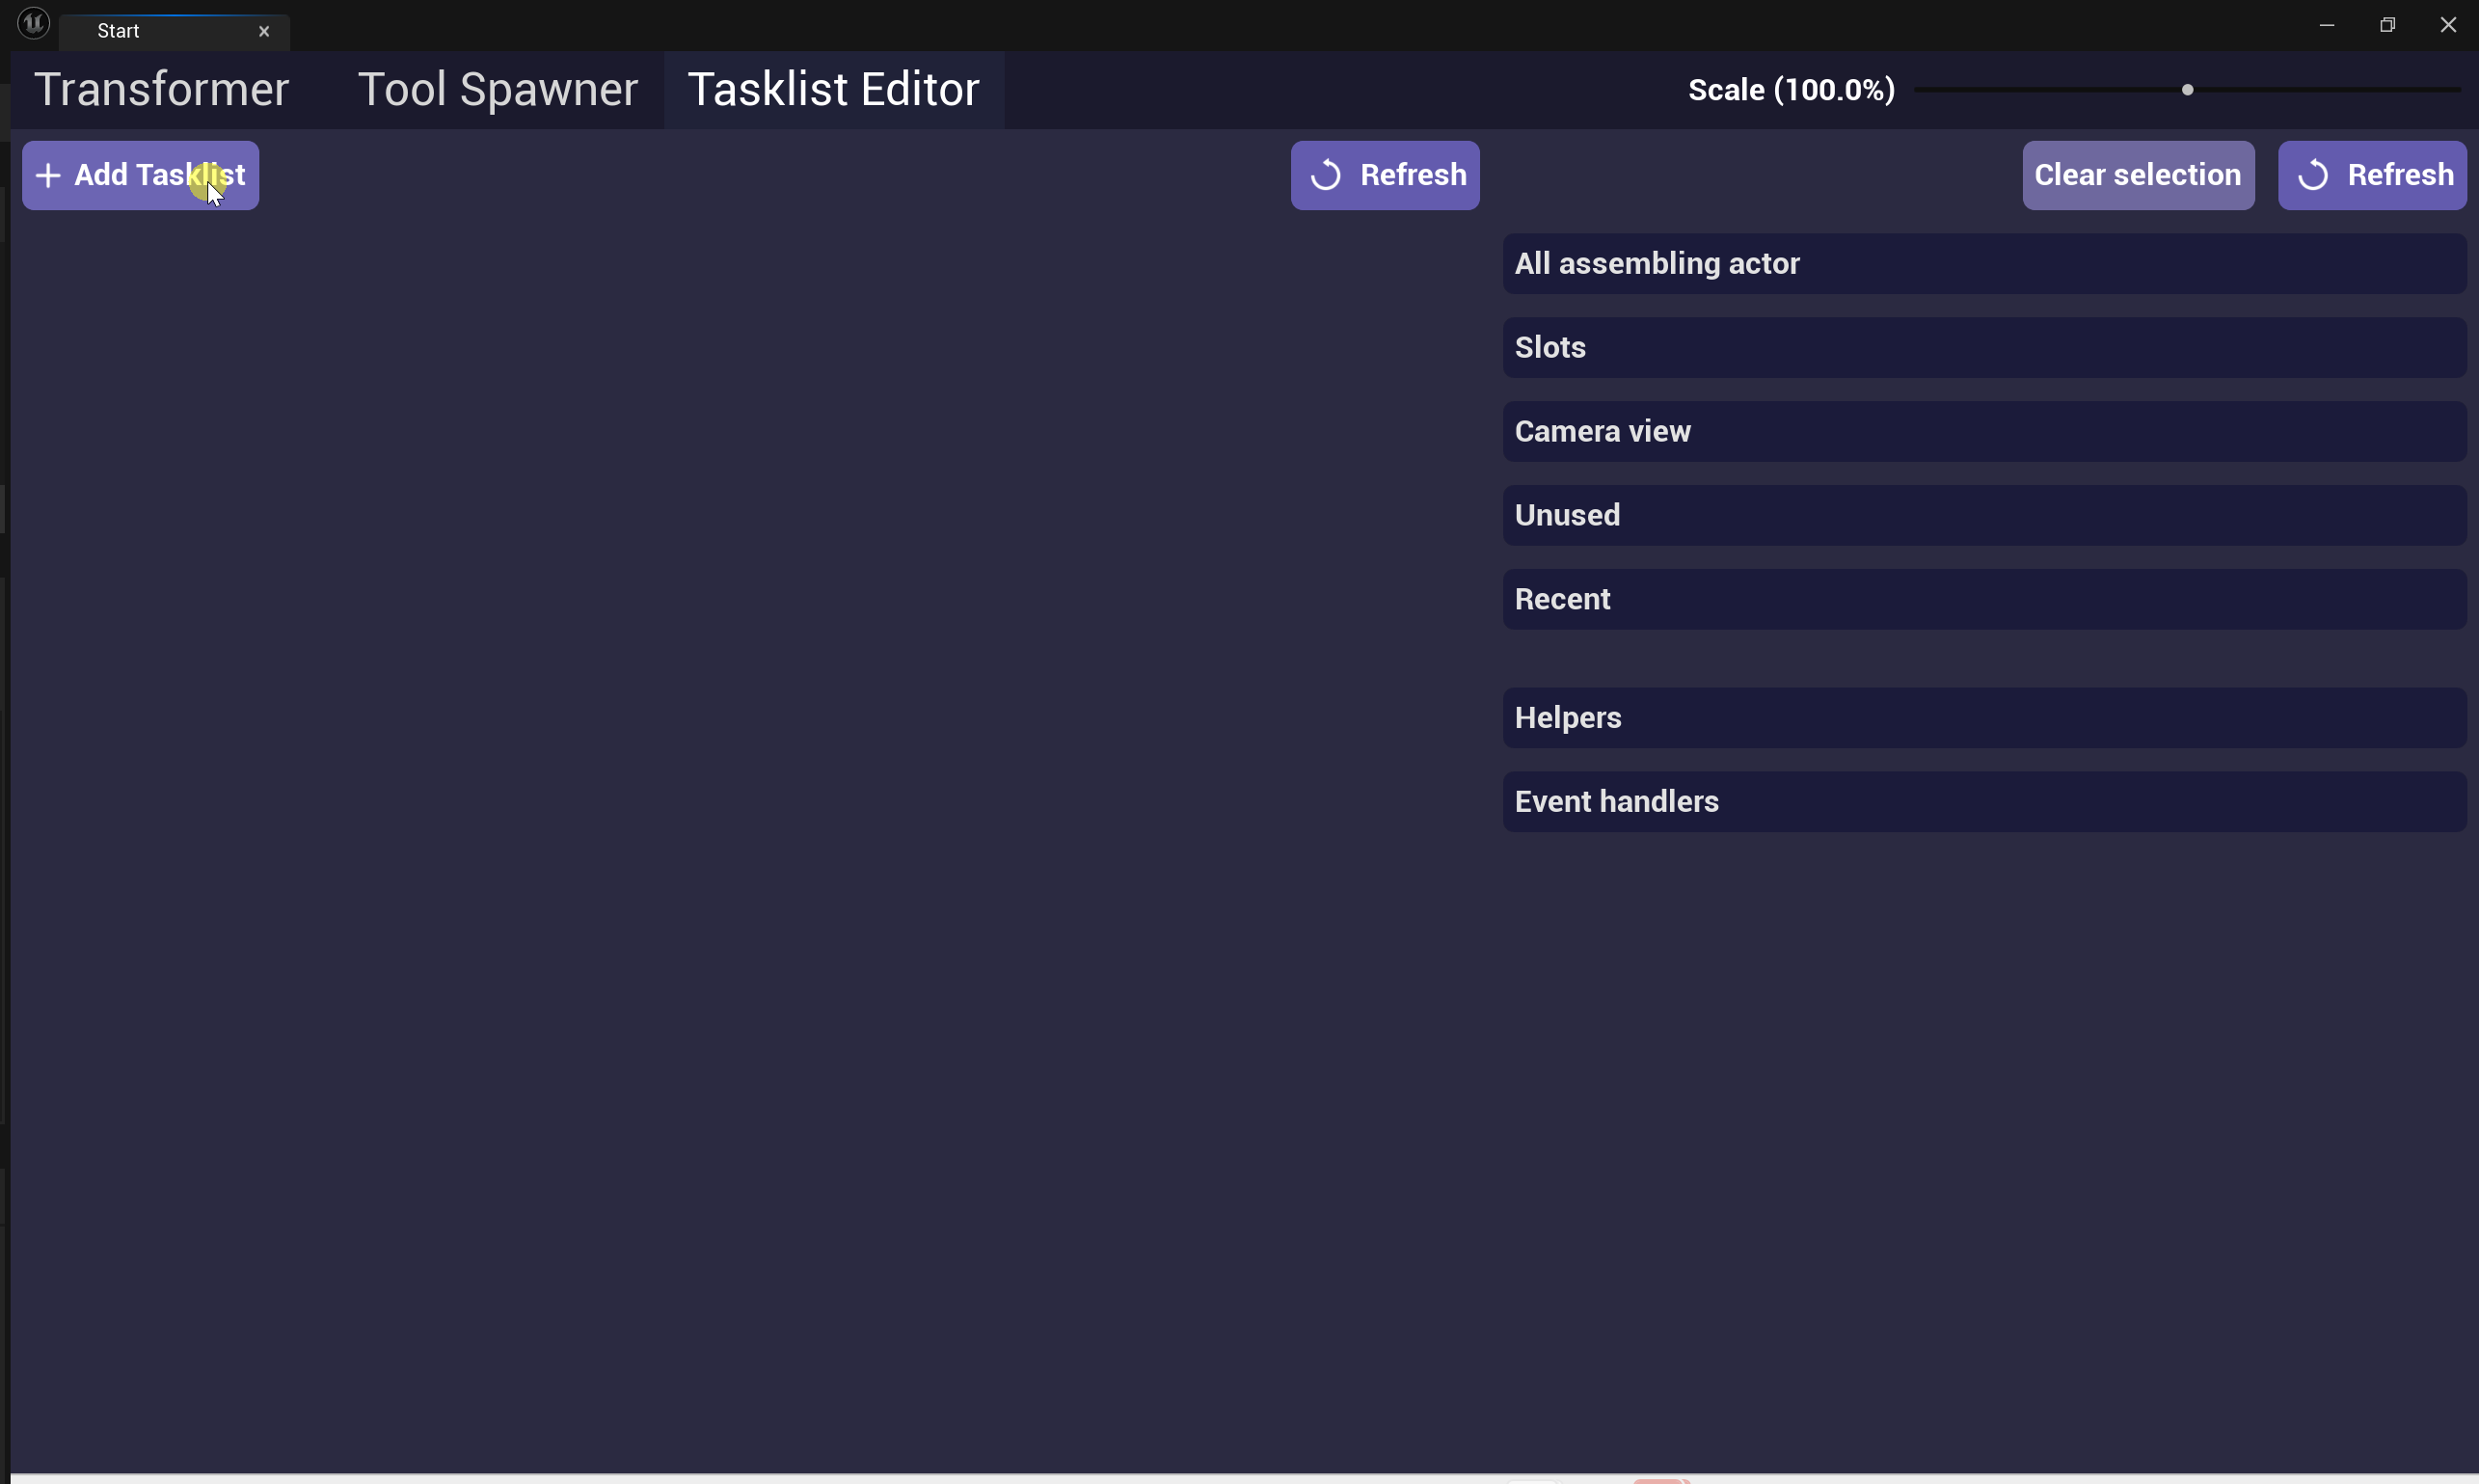Expand the Recent section
Screen dimensions: 2479x1484
1983,600
